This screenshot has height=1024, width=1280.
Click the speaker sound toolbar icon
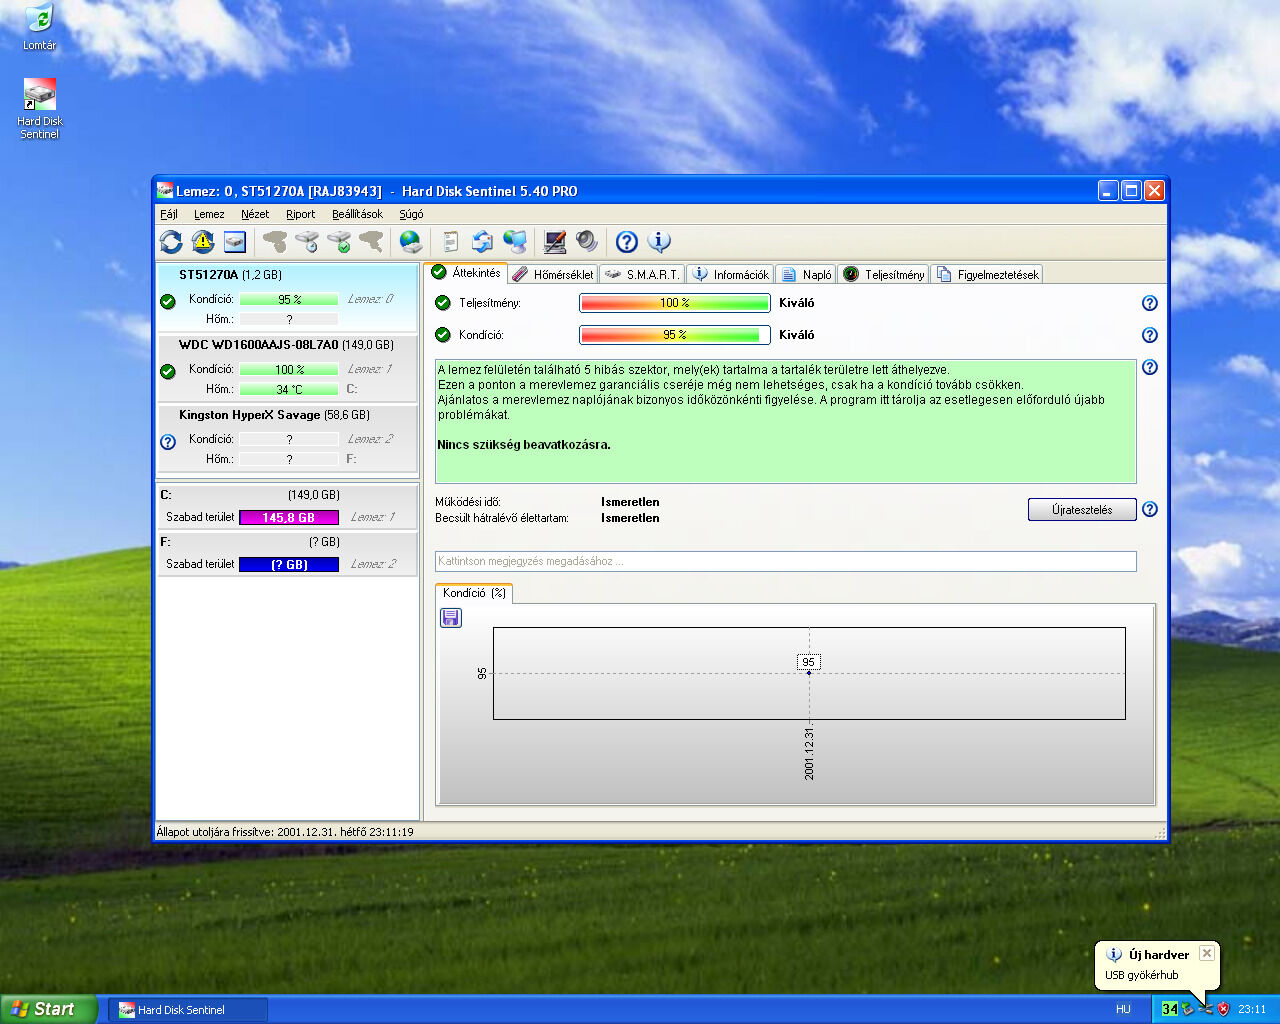point(587,242)
